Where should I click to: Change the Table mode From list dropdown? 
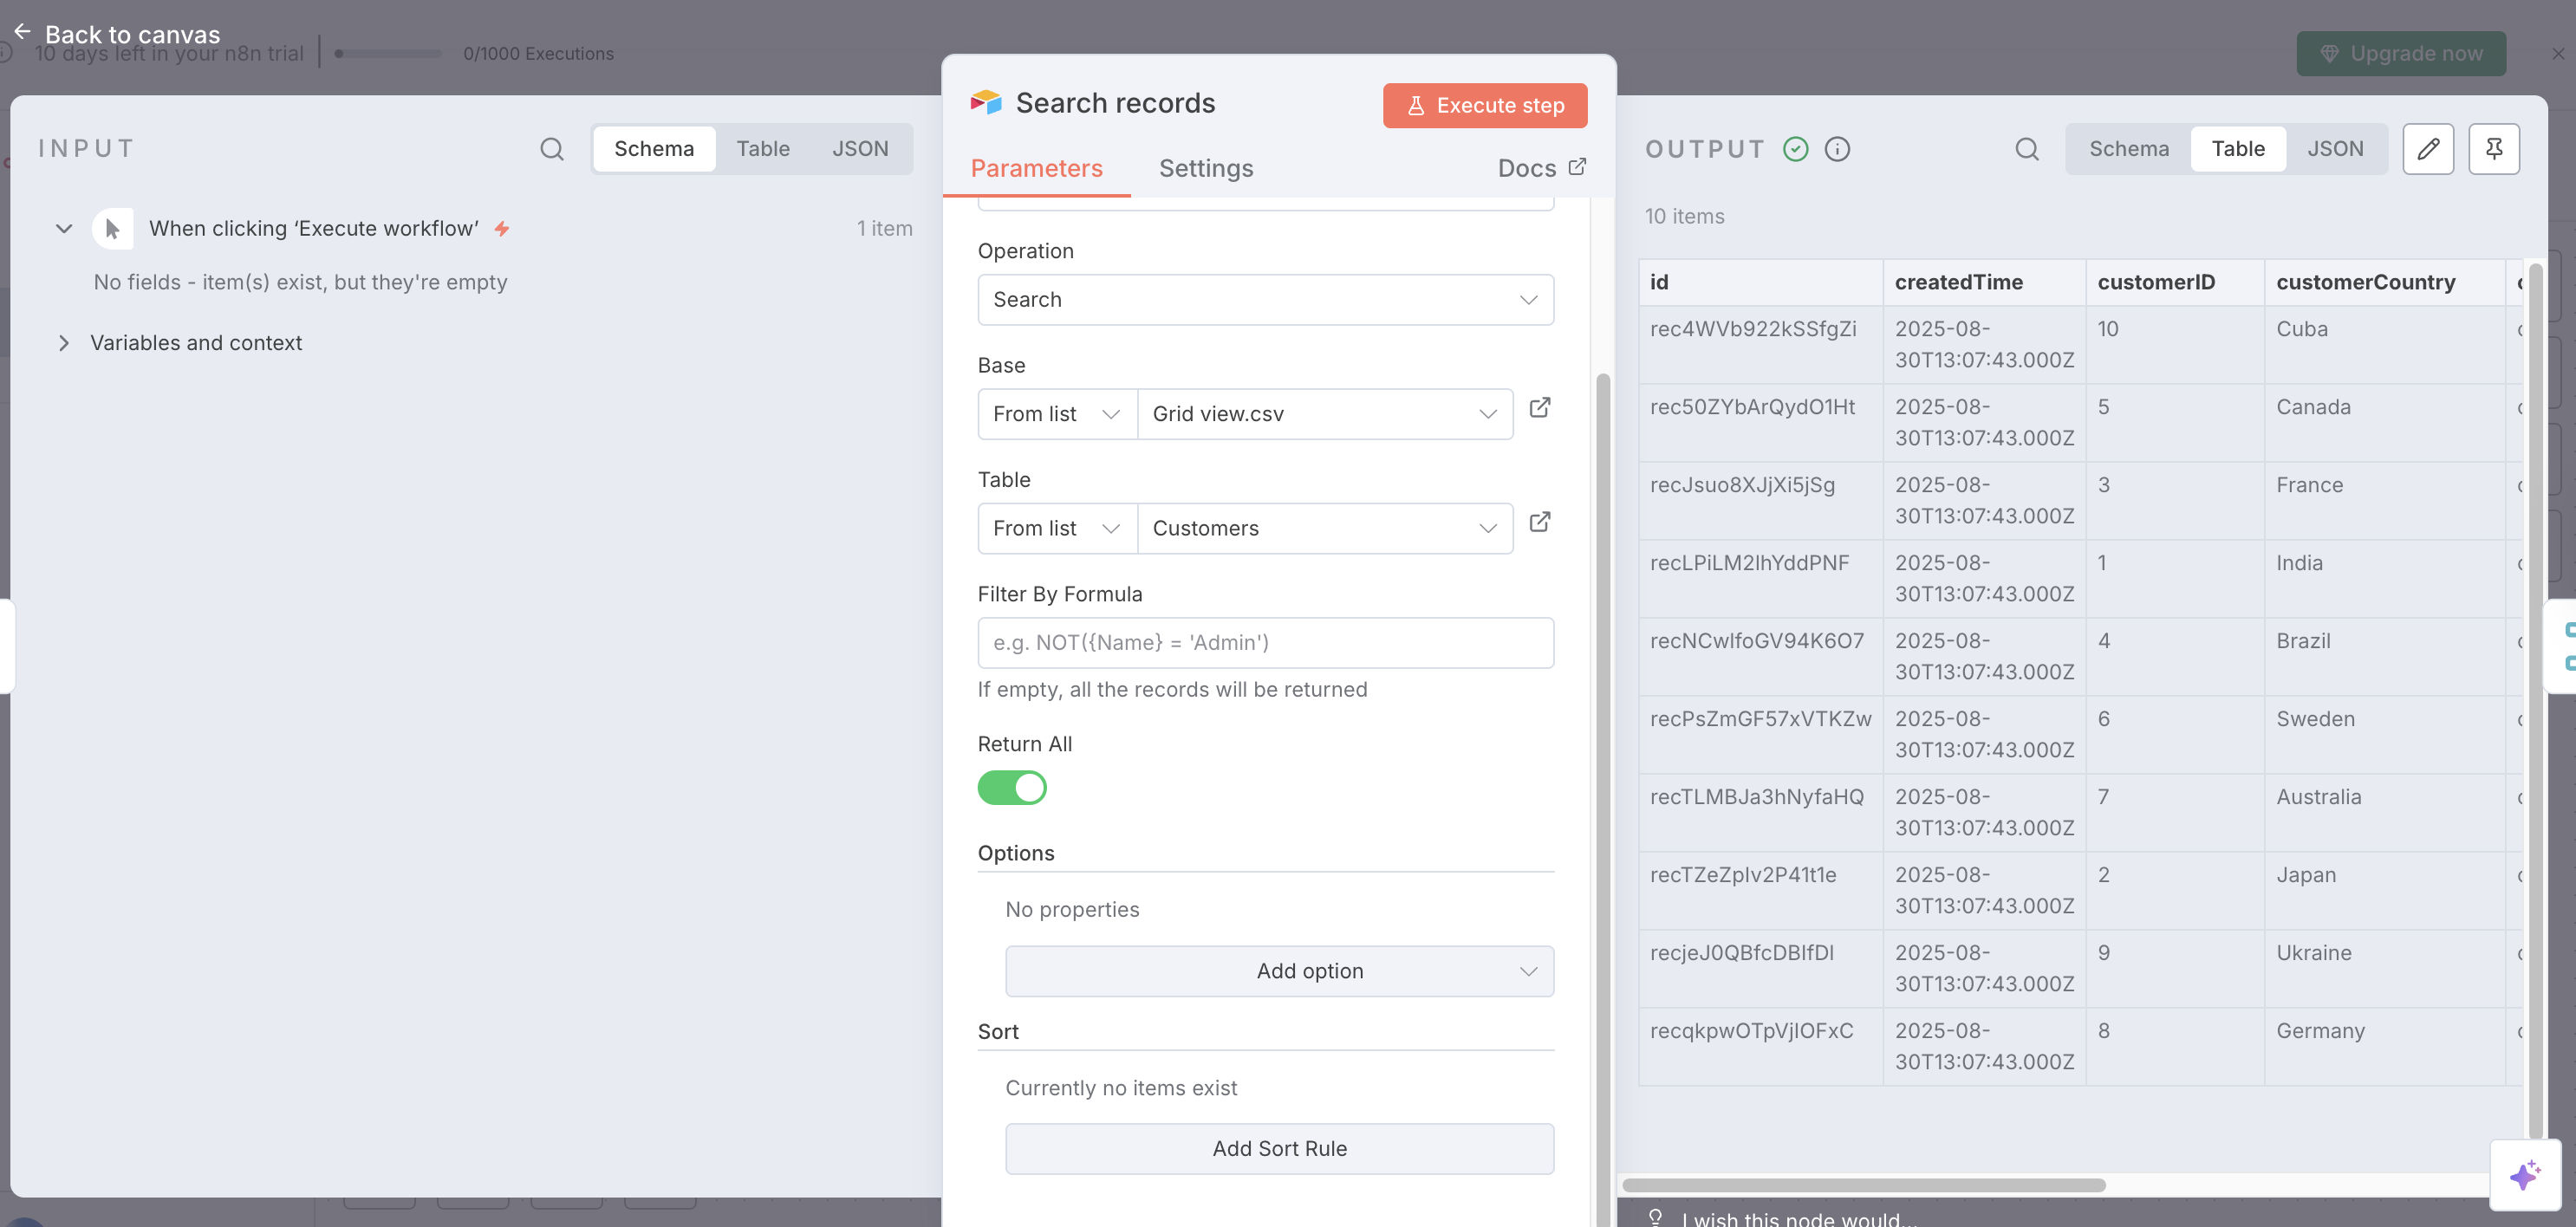pos(1057,528)
